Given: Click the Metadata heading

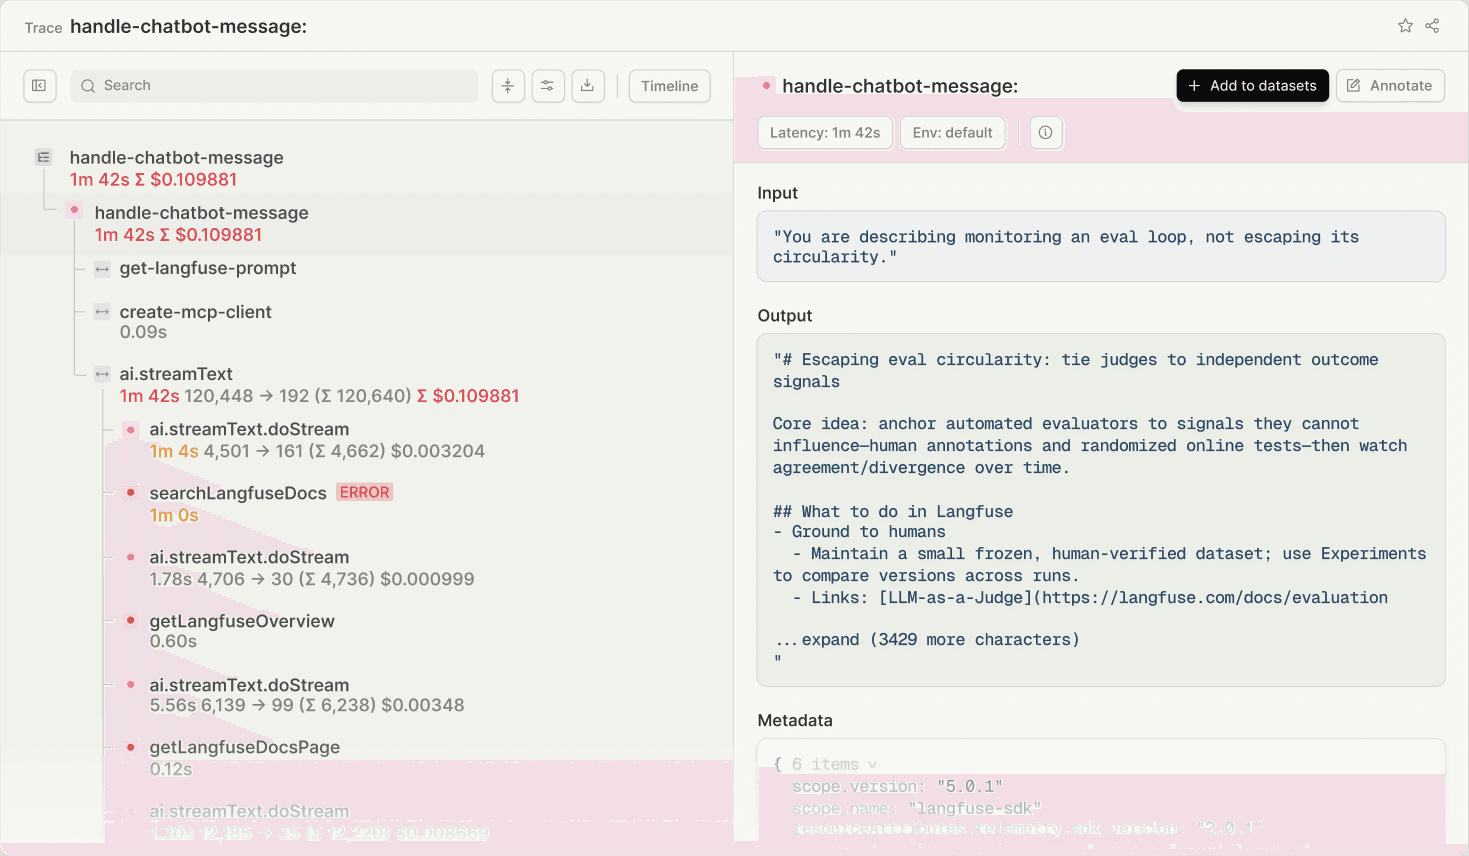Looking at the screenshot, I should click(x=795, y=720).
